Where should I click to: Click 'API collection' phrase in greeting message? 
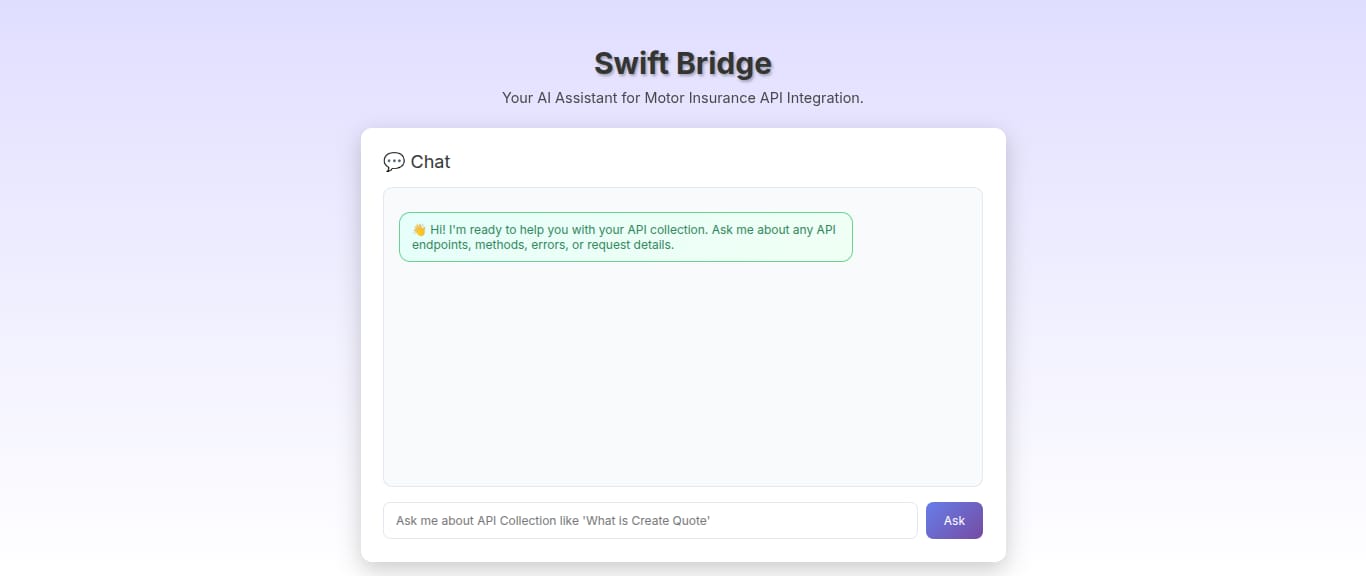point(666,230)
